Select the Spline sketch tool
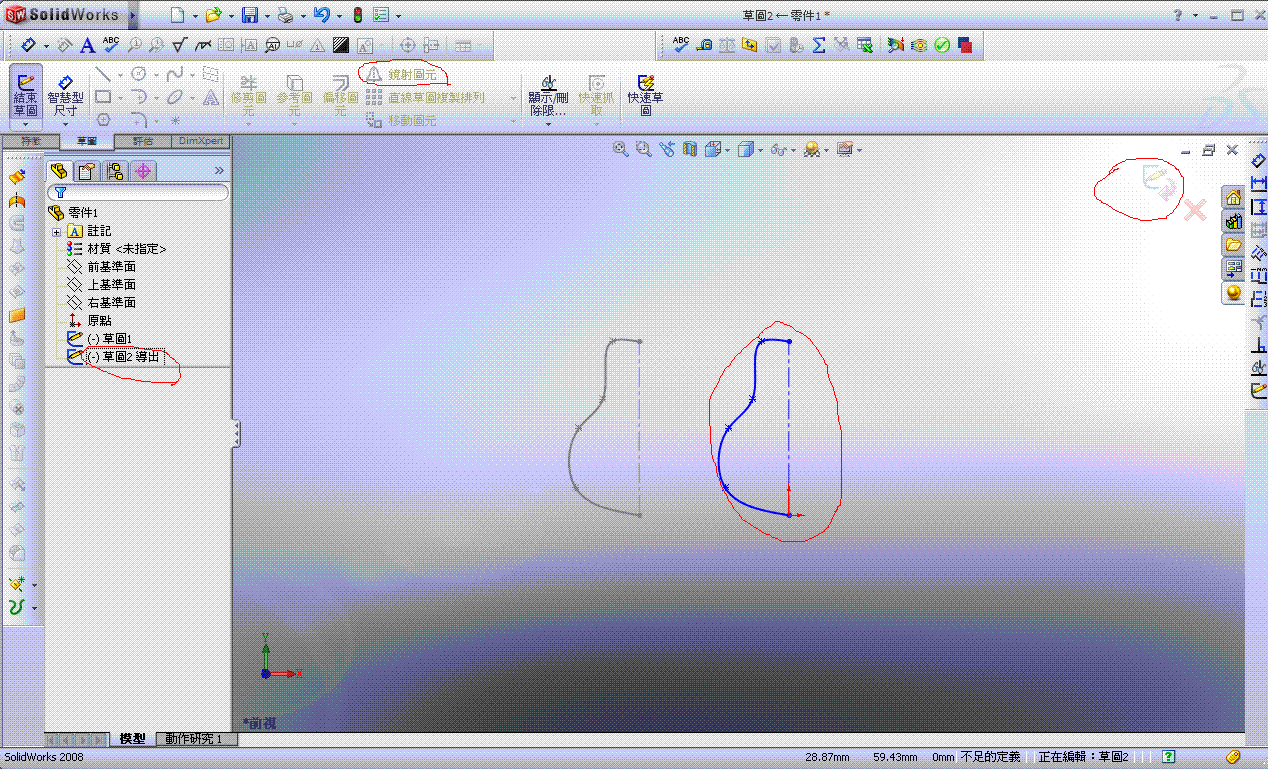1268x769 pixels. [174, 74]
